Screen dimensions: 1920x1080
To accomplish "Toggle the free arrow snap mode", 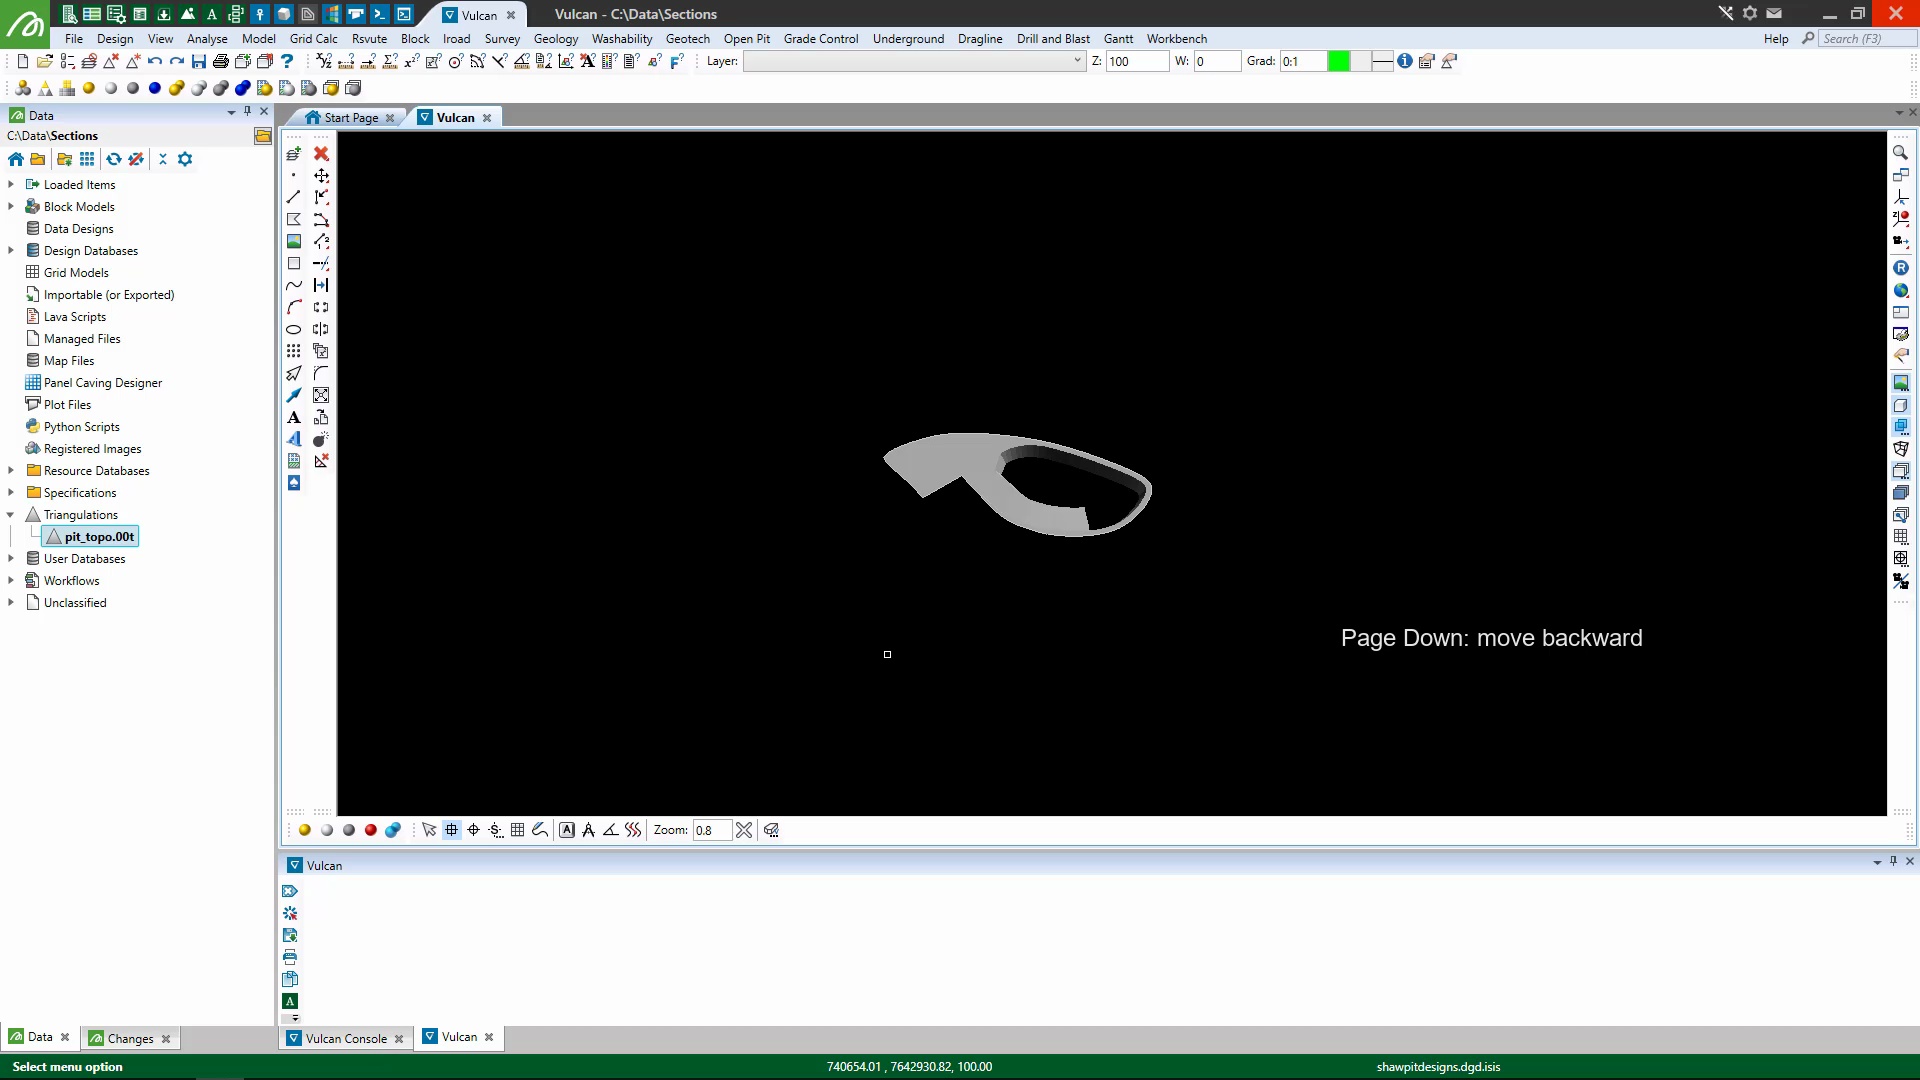I will (x=429, y=830).
